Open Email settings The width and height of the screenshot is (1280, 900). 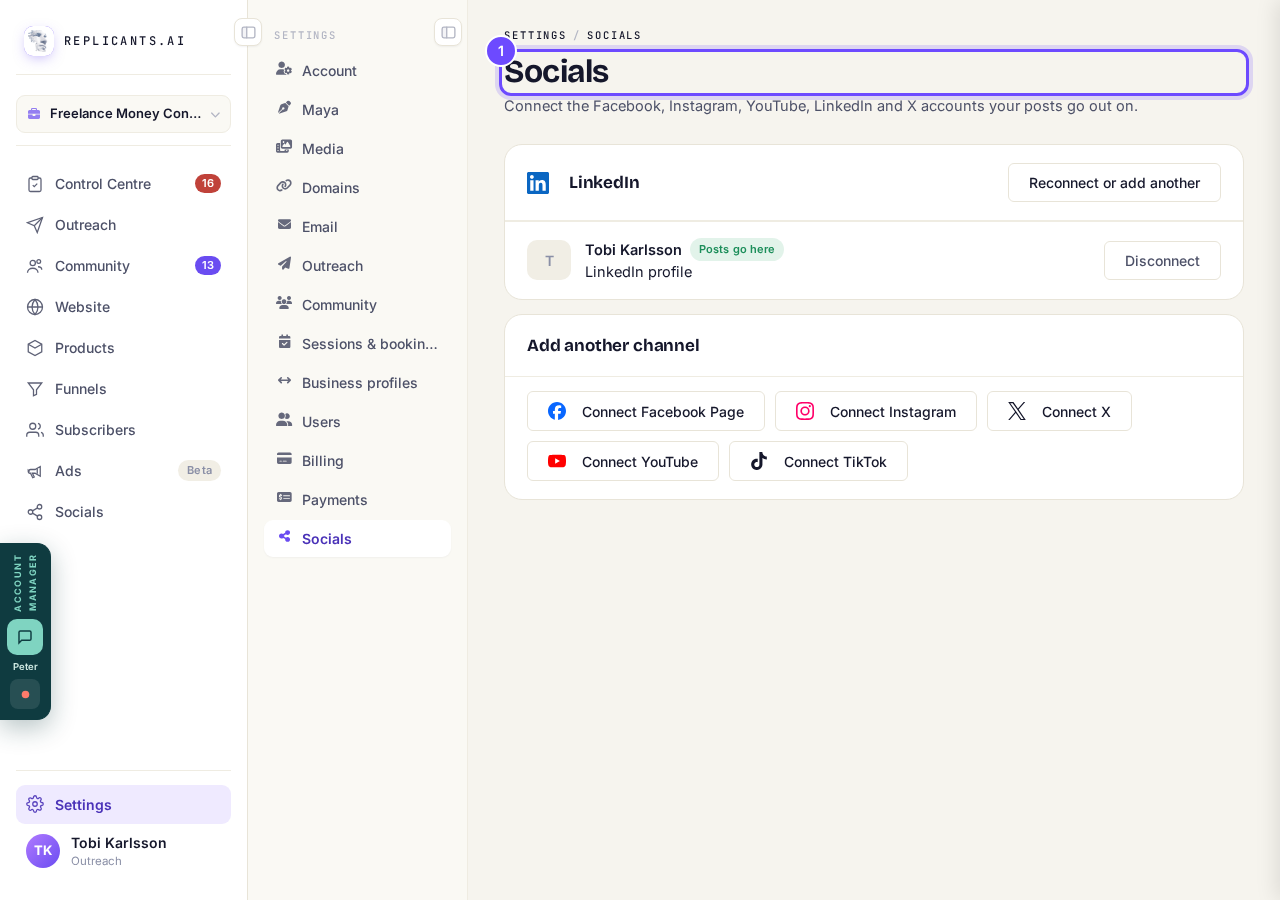click(357, 227)
